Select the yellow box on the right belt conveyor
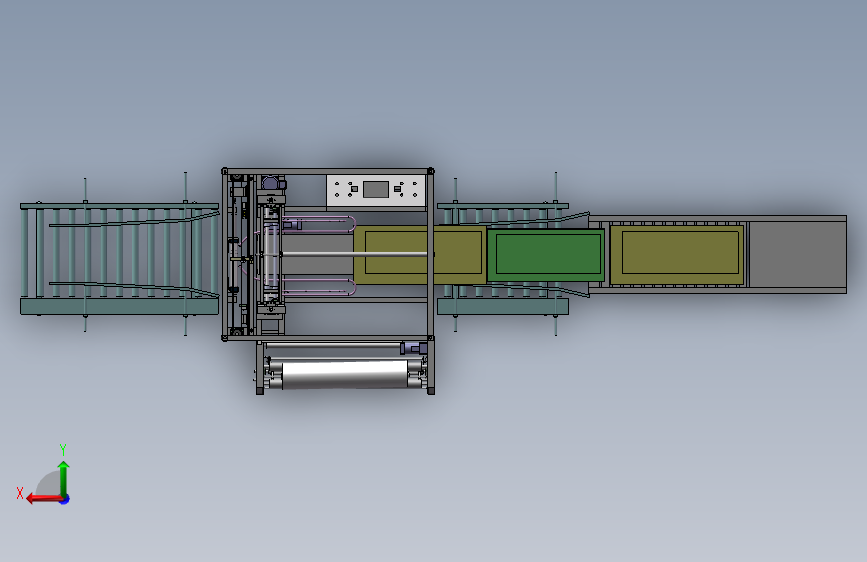Image resolution: width=867 pixels, height=562 pixels. tap(677, 254)
